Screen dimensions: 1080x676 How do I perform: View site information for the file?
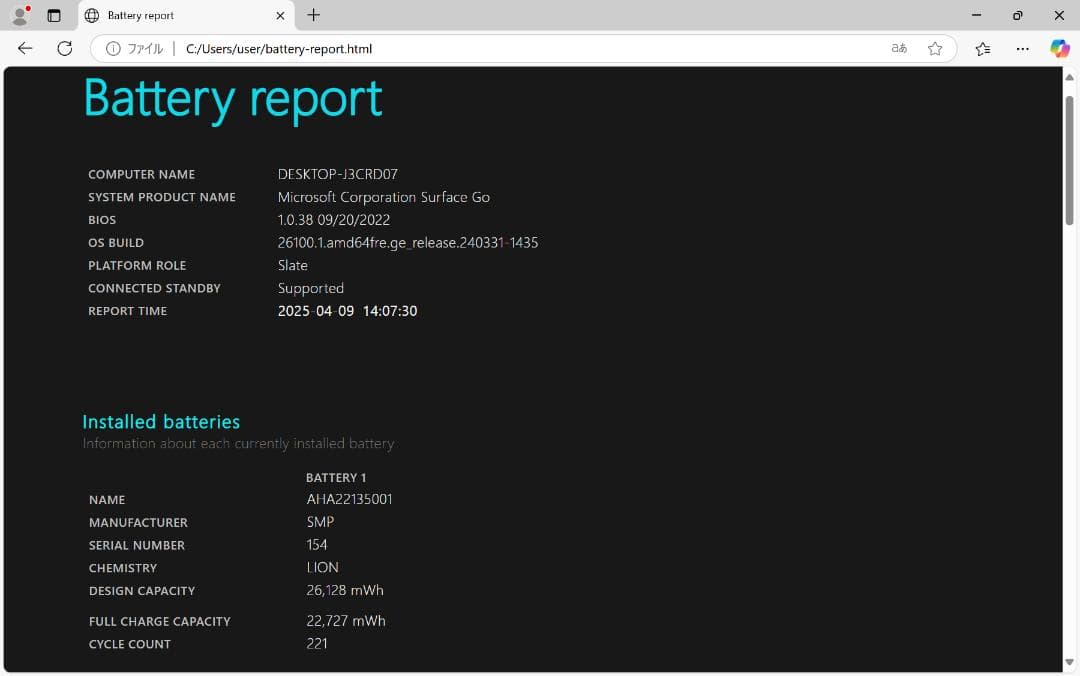pos(135,48)
